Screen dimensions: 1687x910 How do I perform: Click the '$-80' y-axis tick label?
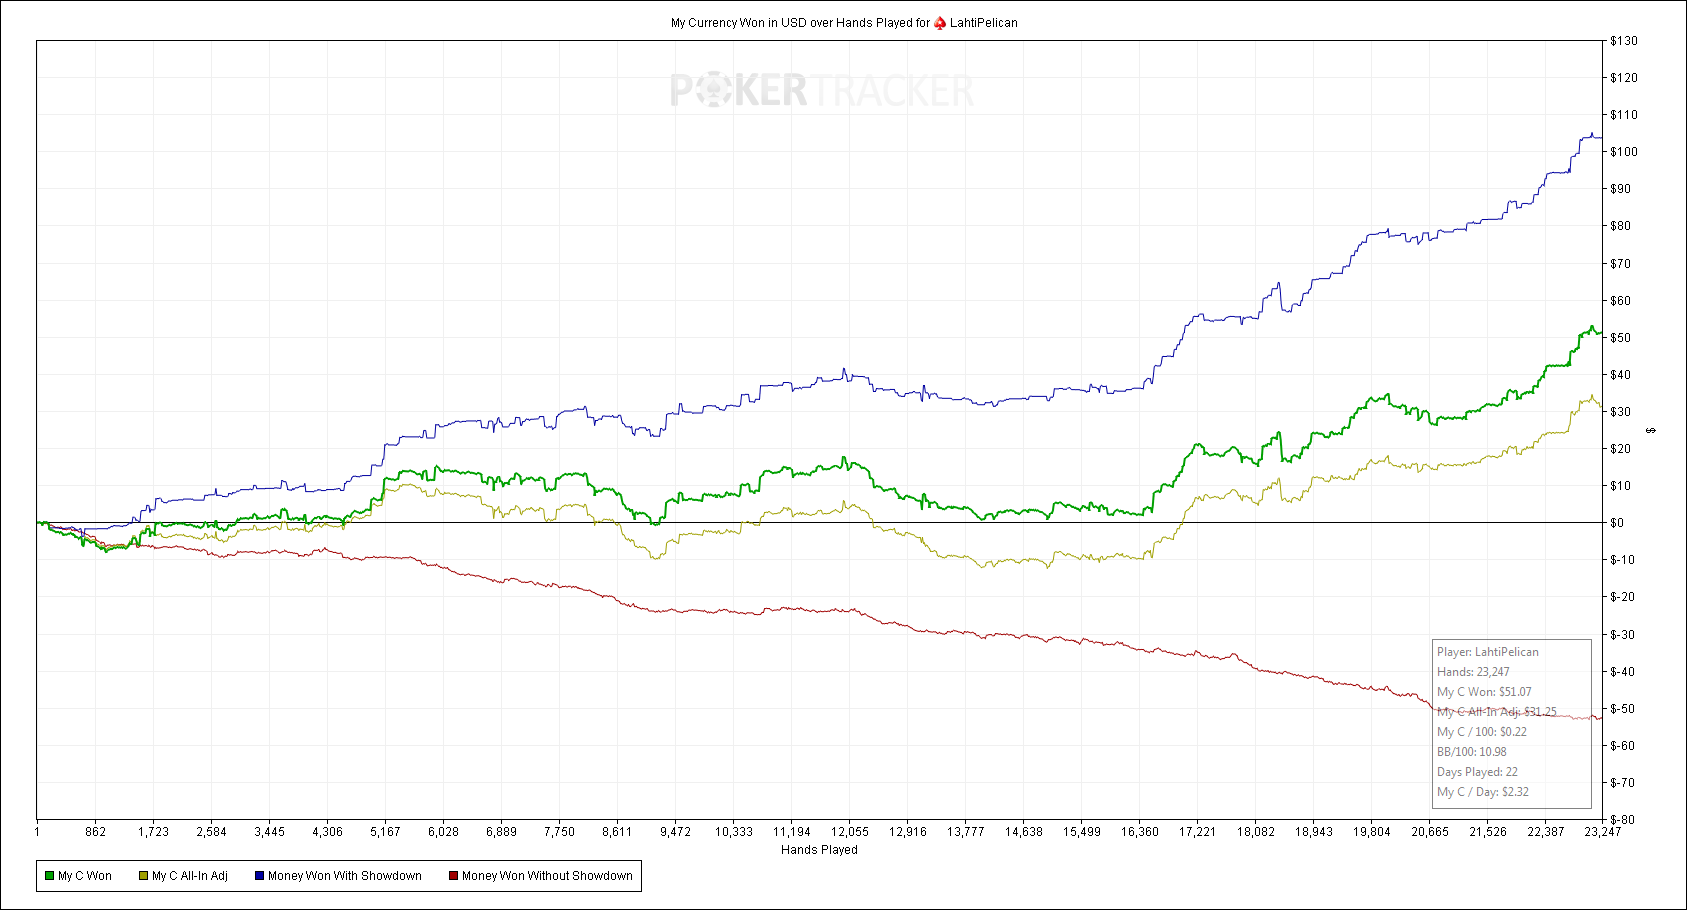click(x=1622, y=820)
